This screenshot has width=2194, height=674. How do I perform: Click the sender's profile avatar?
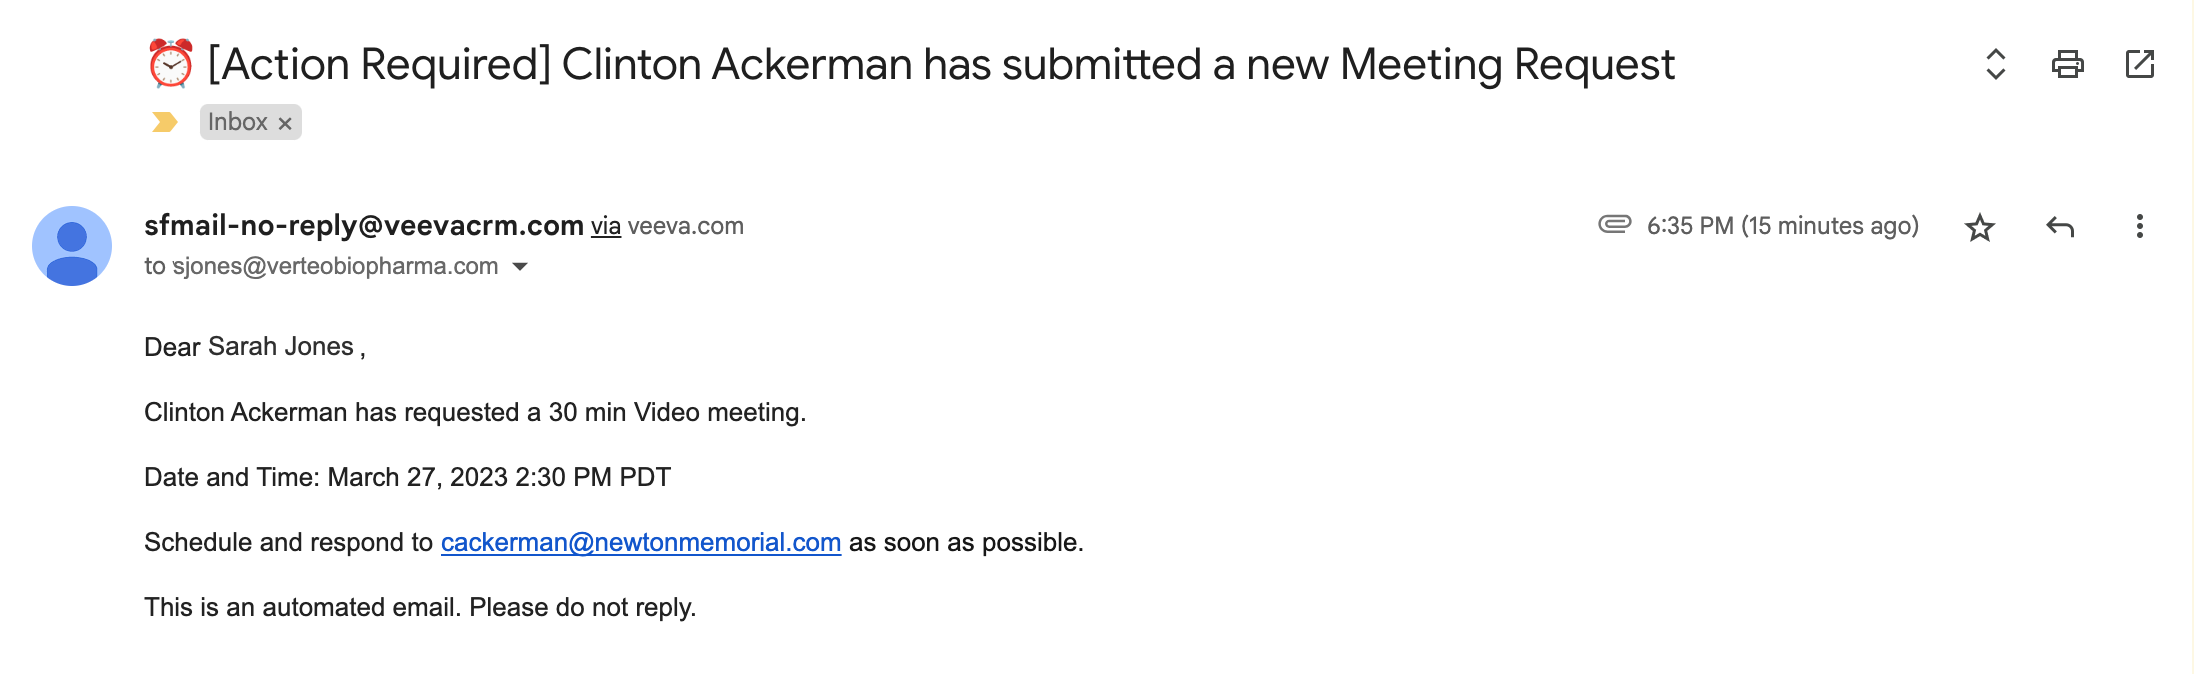click(72, 246)
